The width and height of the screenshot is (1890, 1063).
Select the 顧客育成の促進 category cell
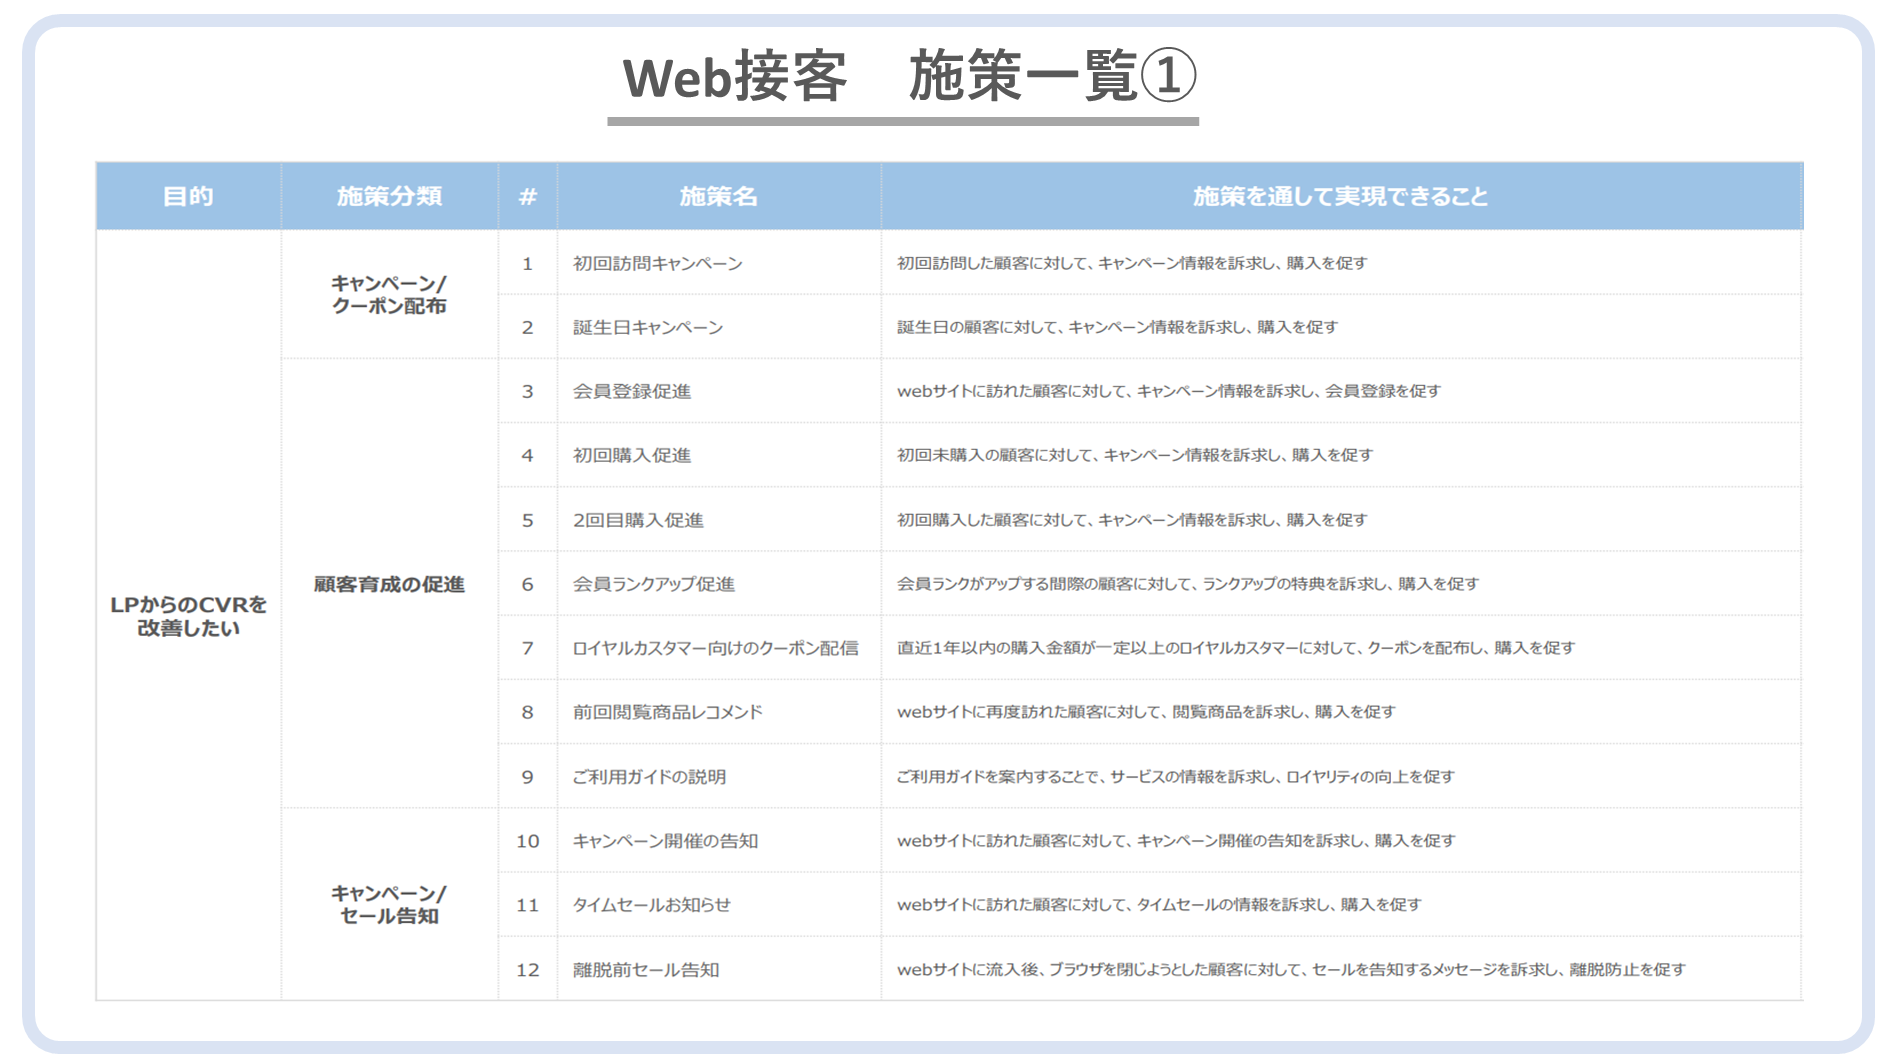point(389,584)
